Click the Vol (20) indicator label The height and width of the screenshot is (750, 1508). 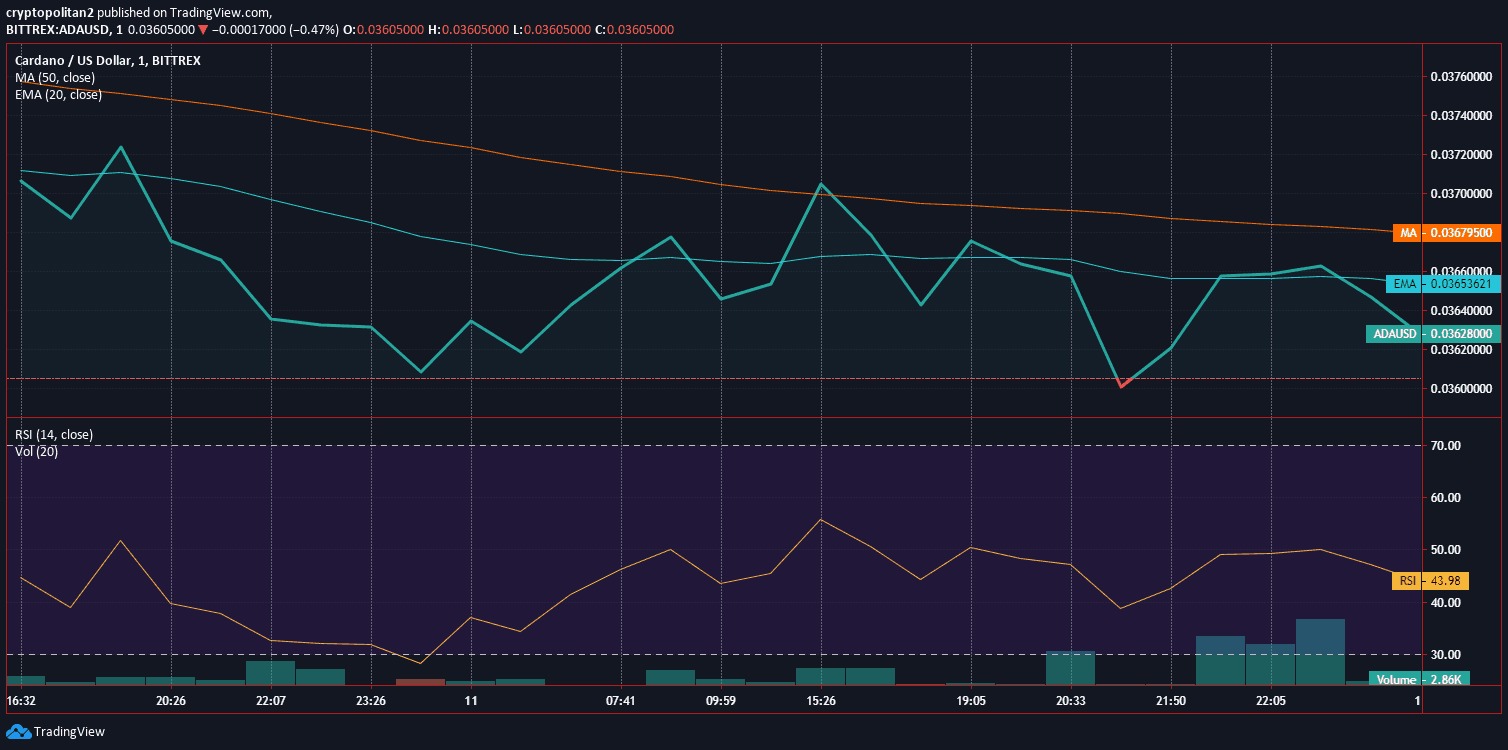point(36,451)
